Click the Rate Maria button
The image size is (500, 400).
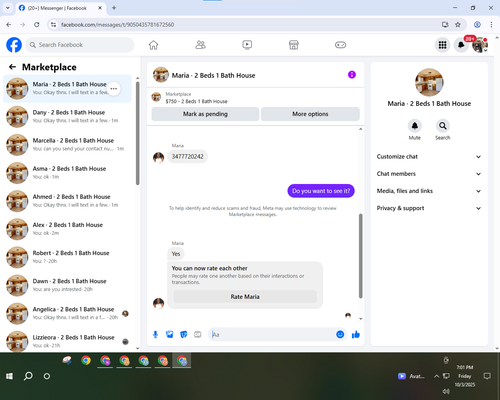tap(245, 297)
